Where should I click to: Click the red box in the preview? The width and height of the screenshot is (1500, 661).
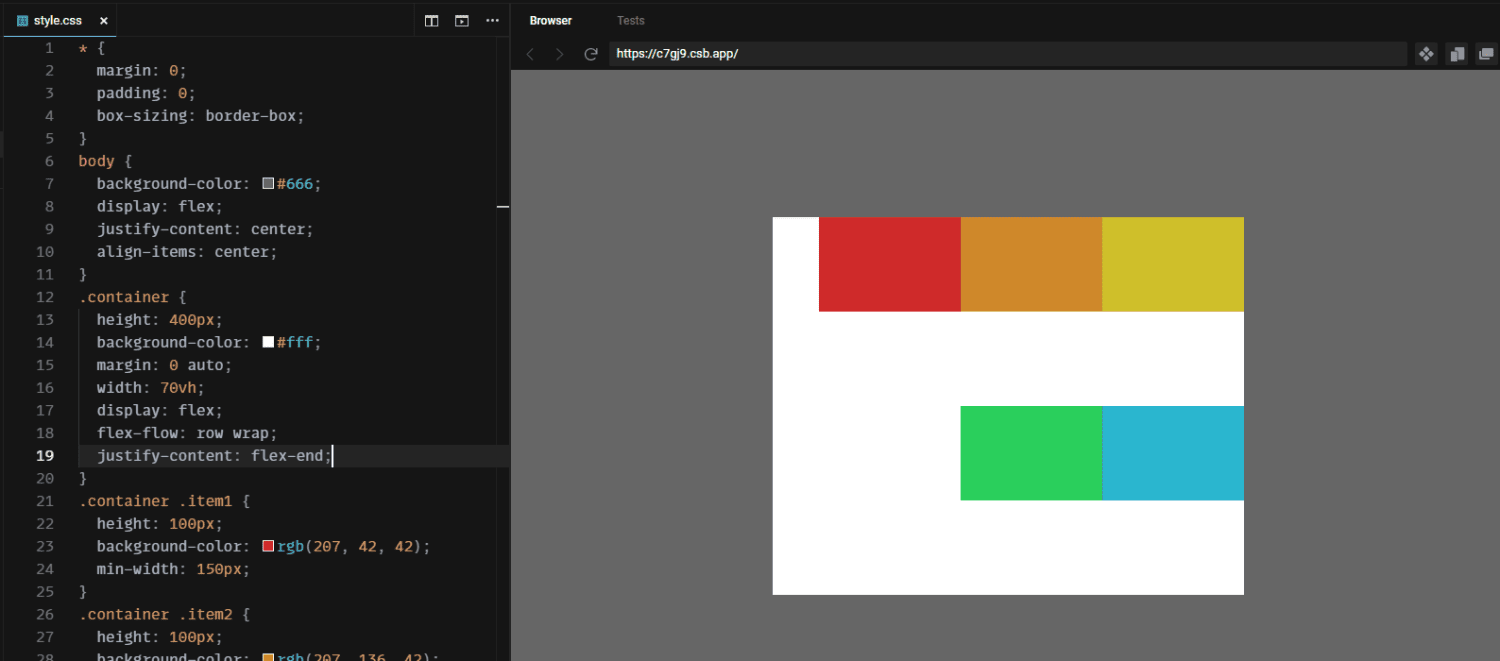(890, 264)
